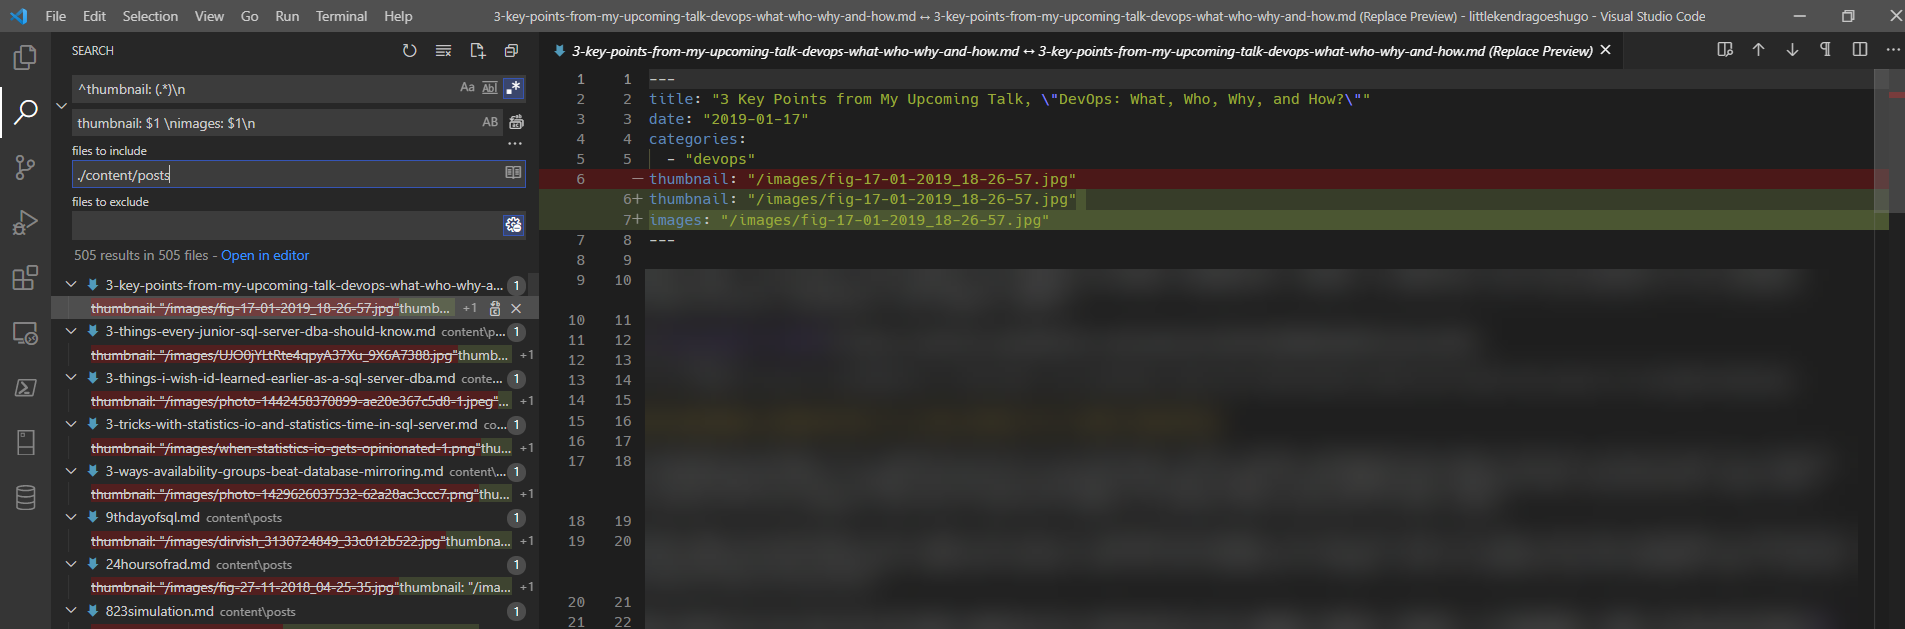The height and width of the screenshot is (629, 1905).
Task: Open editor More Actions menu
Action: [x=1893, y=50]
